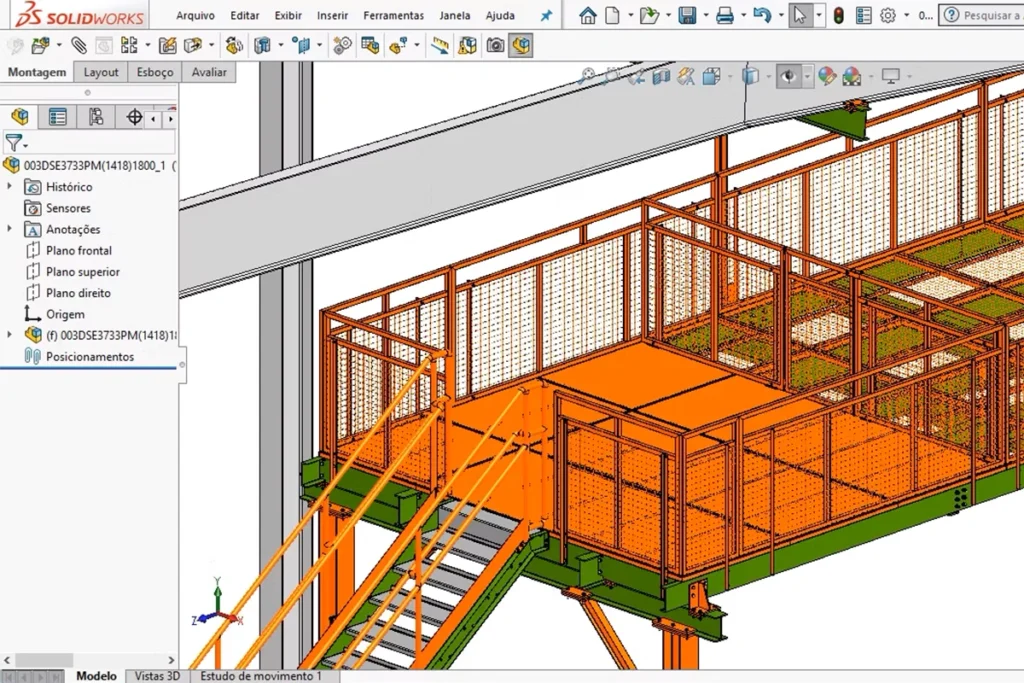
Task: Select Plano frontal in the feature tree
Action: tap(78, 251)
